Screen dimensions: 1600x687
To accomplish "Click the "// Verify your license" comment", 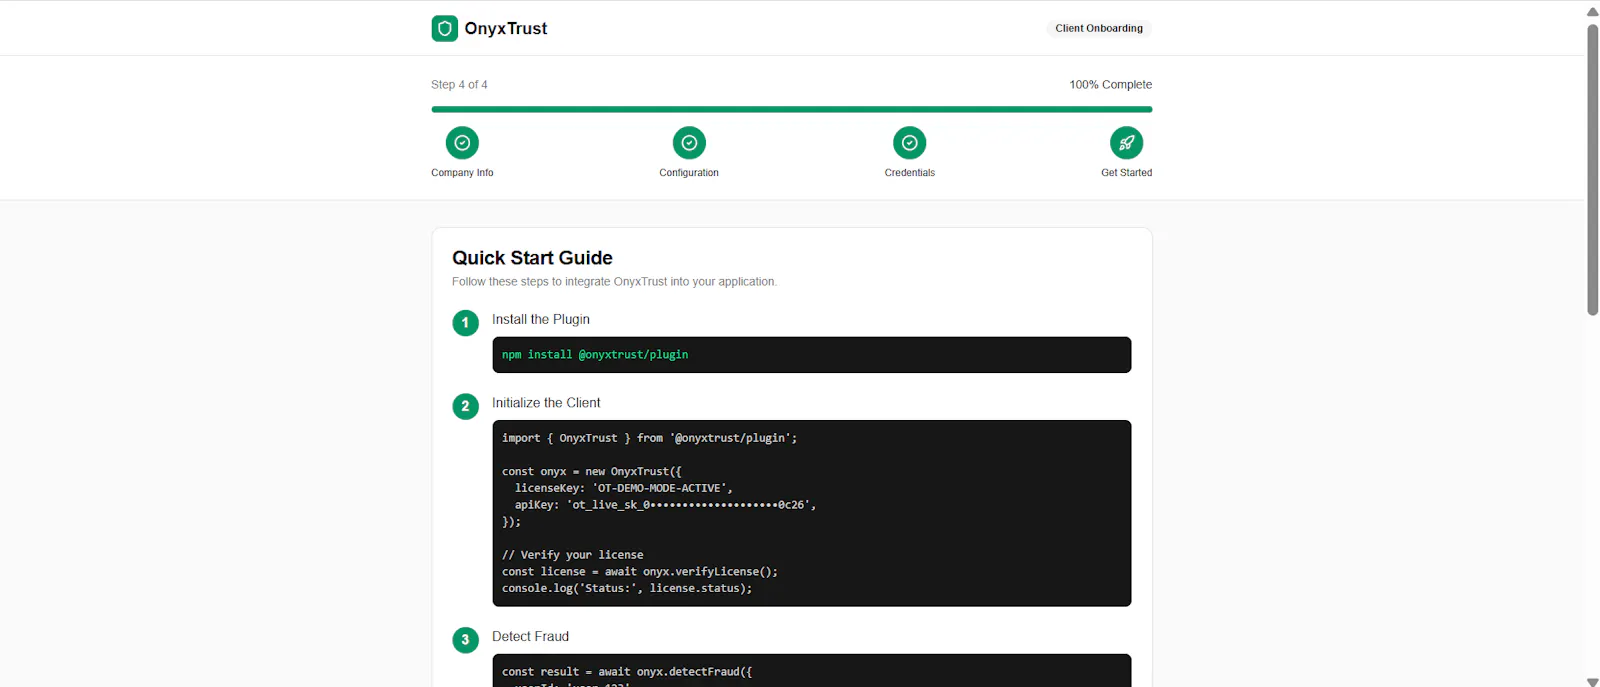I will (573, 555).
